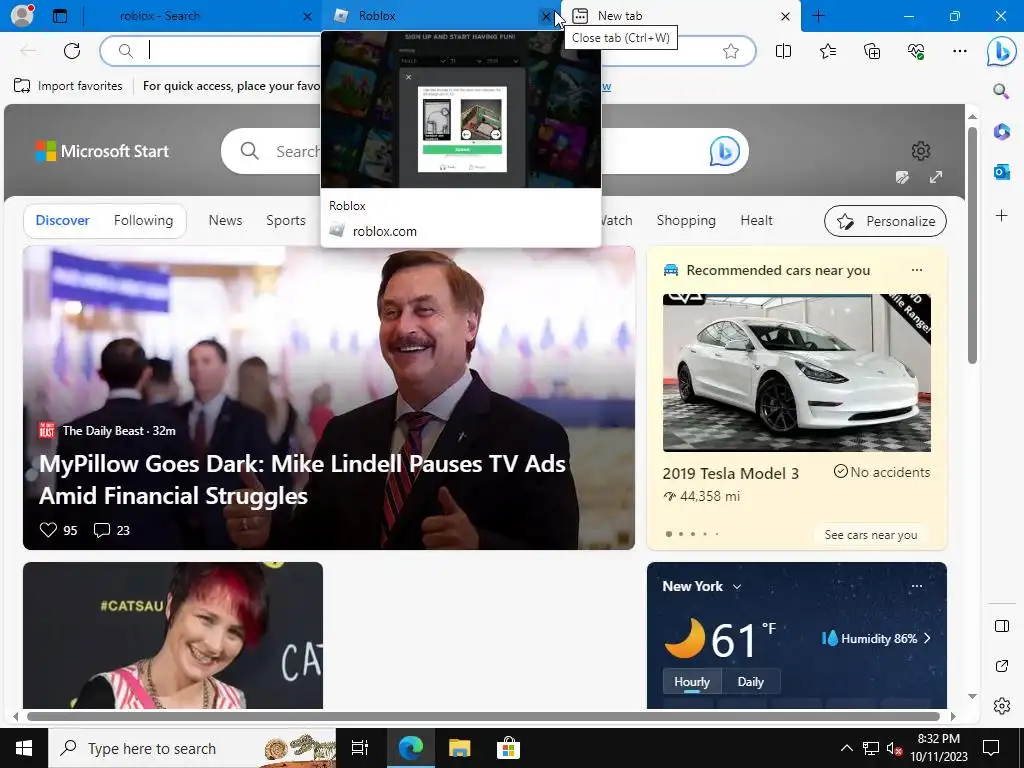Toggle split screen view icon

(783, 51)
